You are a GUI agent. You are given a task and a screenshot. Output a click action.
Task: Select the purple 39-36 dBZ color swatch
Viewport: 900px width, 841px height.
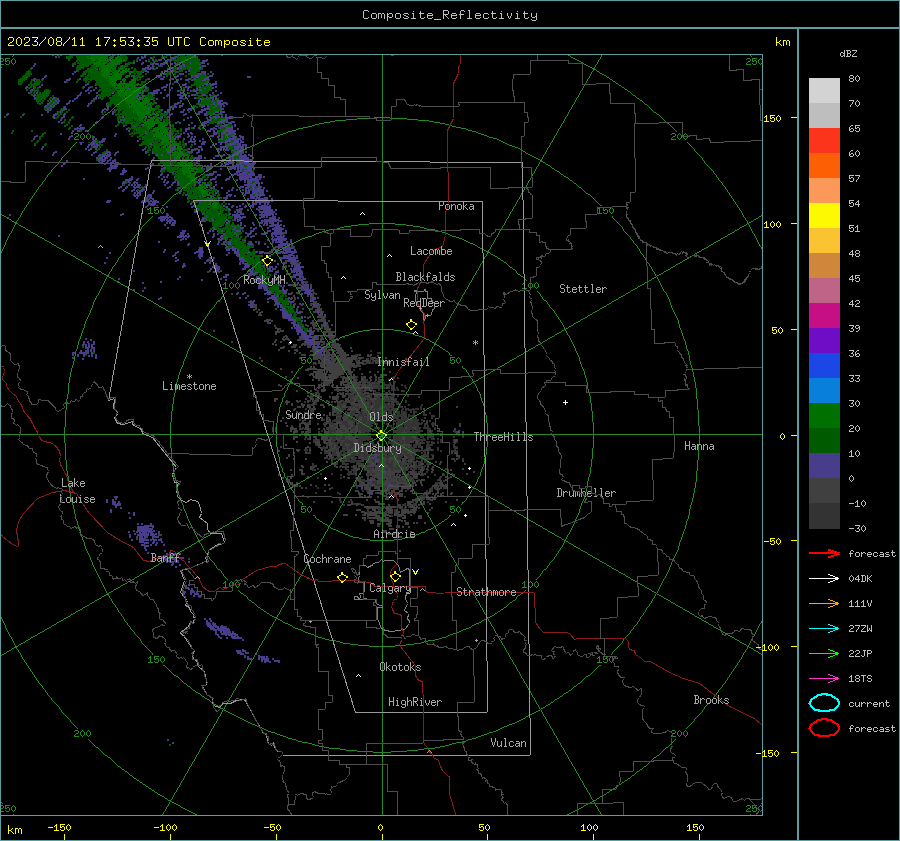coord(824,340)
